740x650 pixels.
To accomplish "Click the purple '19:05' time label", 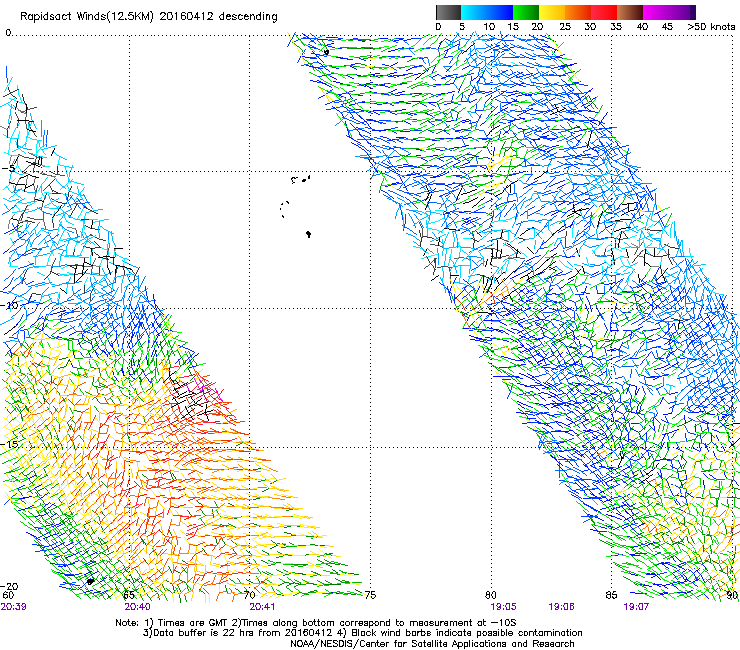I will click(x=503, y=607).
